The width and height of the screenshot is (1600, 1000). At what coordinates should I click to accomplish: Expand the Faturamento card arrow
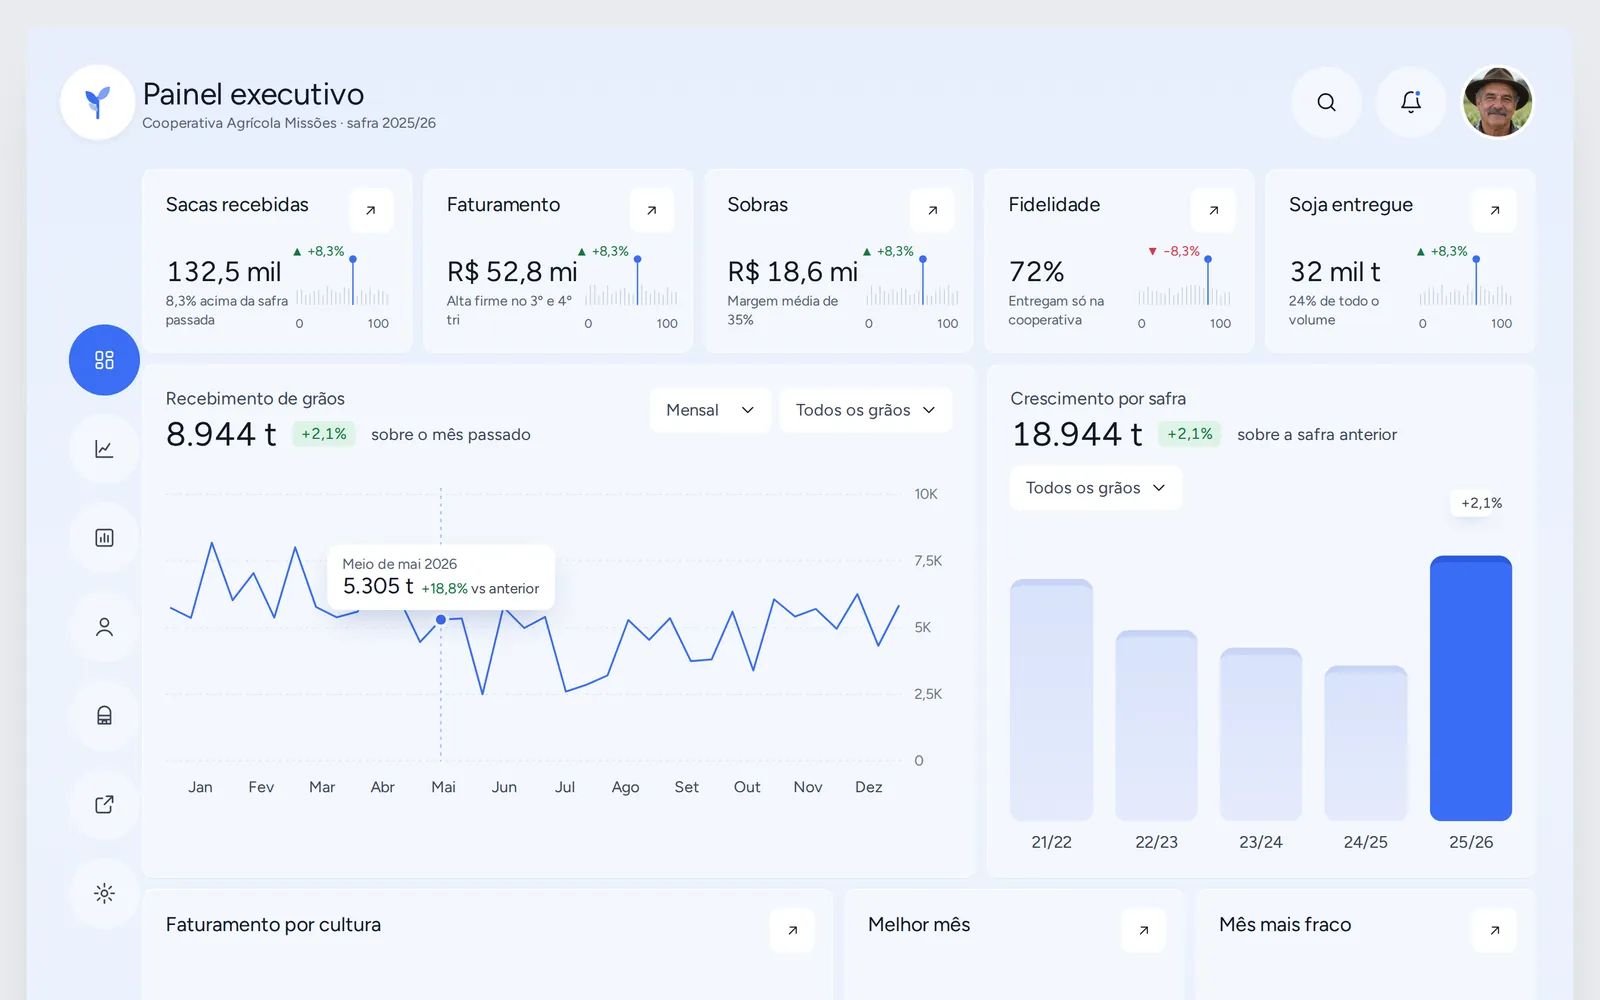point(652,210)
